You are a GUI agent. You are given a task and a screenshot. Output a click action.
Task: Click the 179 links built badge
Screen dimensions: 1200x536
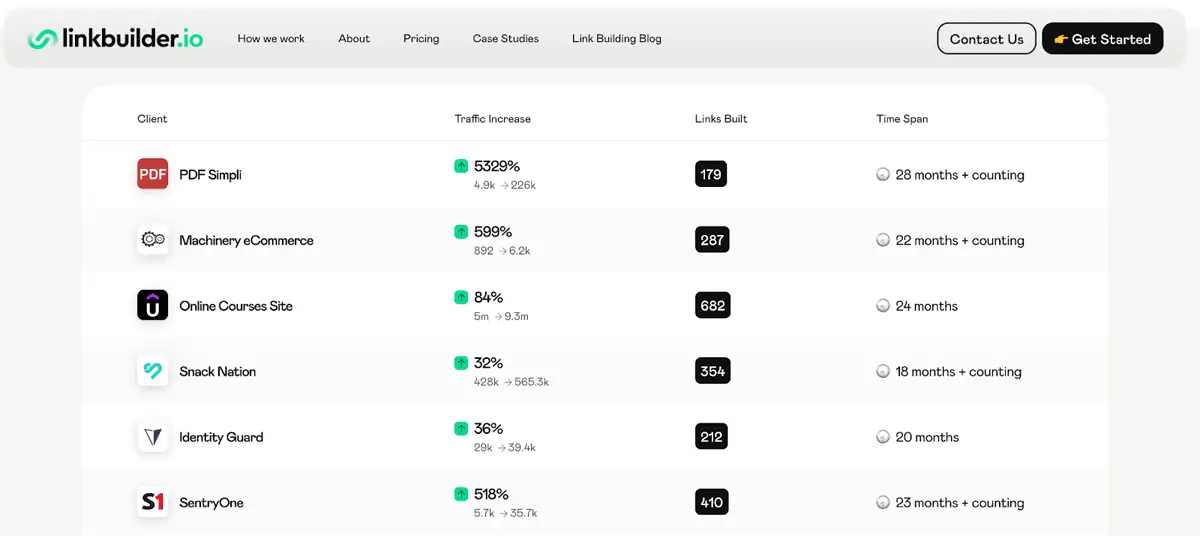[x=711, y=174]
